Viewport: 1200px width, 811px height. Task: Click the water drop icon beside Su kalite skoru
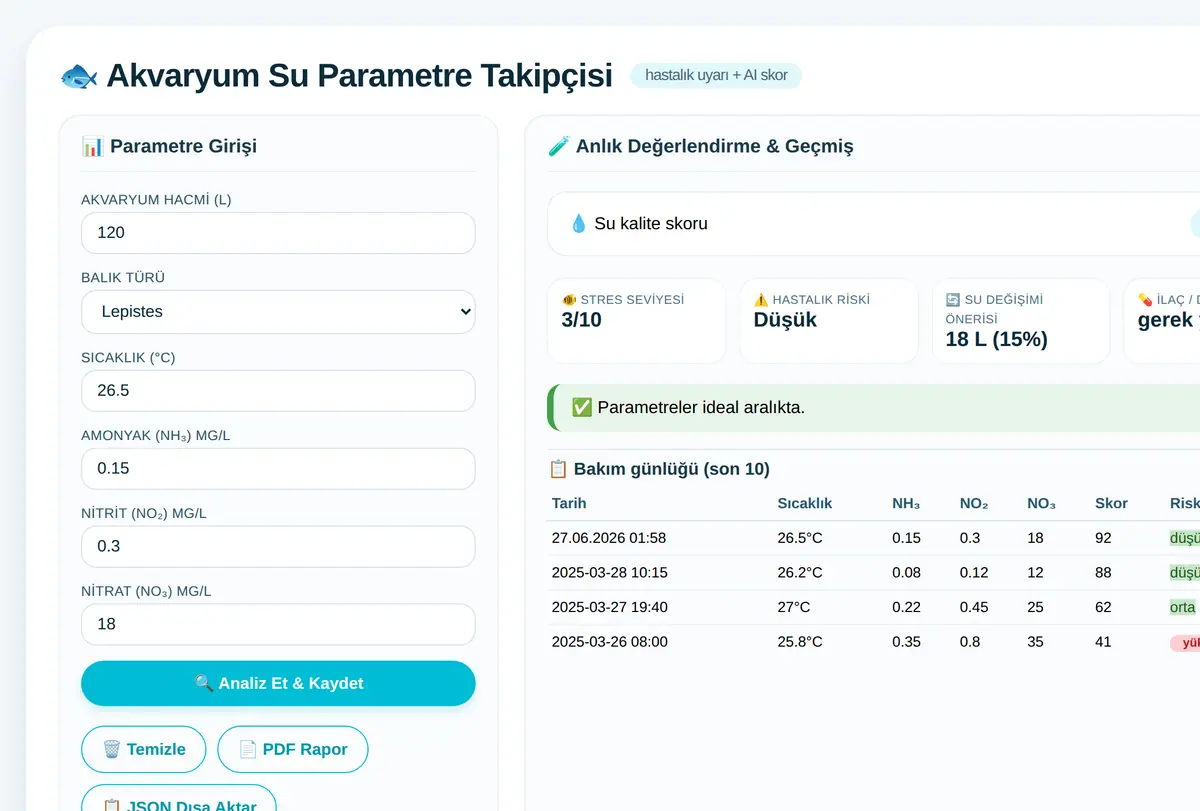(x=578, y=224)
